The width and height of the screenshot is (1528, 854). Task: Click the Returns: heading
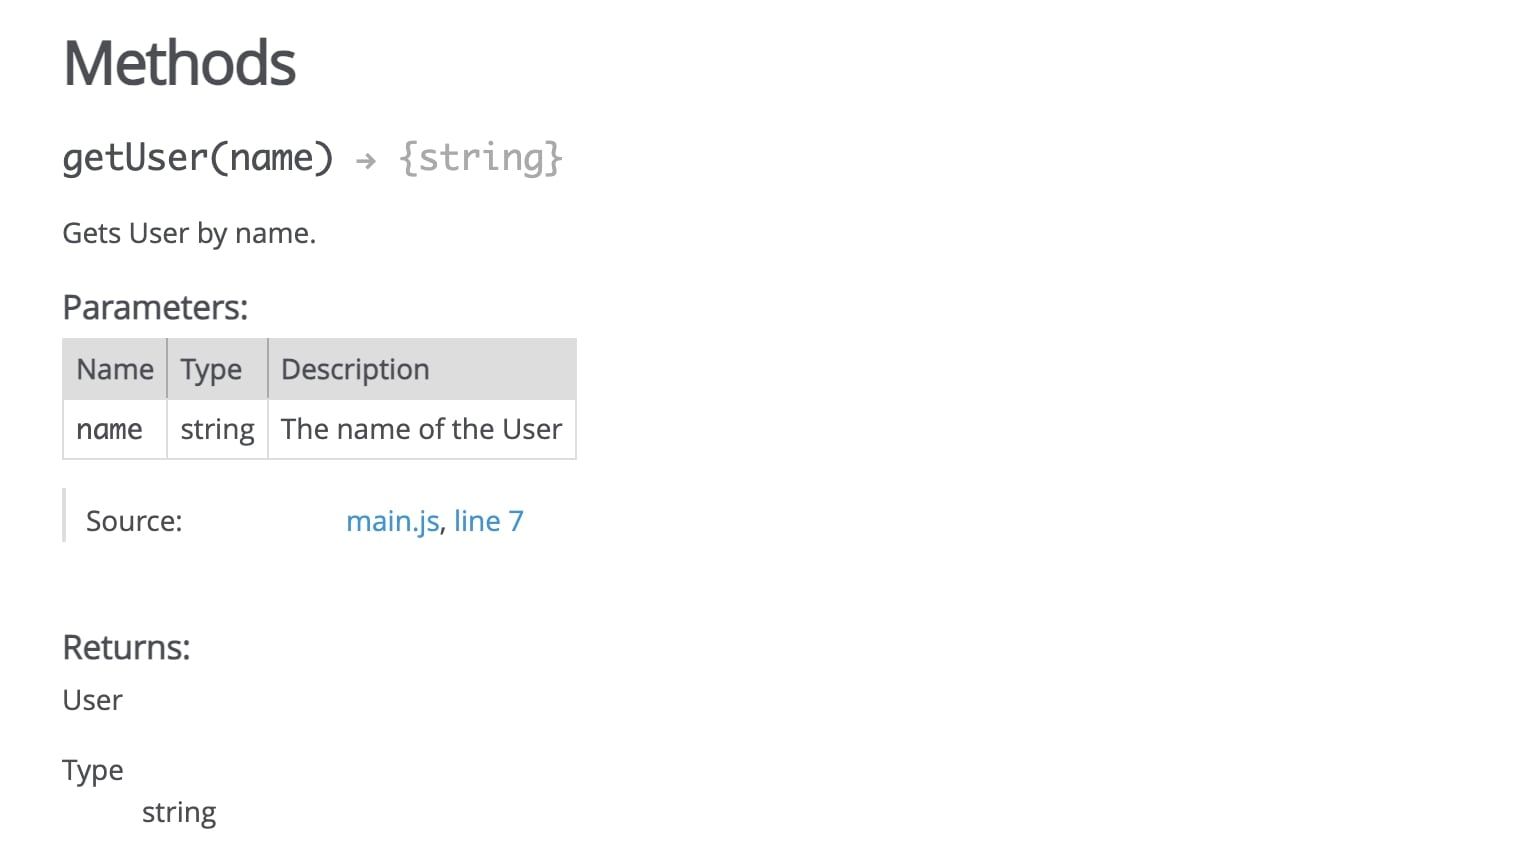pyautogui.click(x=126, y=647)
